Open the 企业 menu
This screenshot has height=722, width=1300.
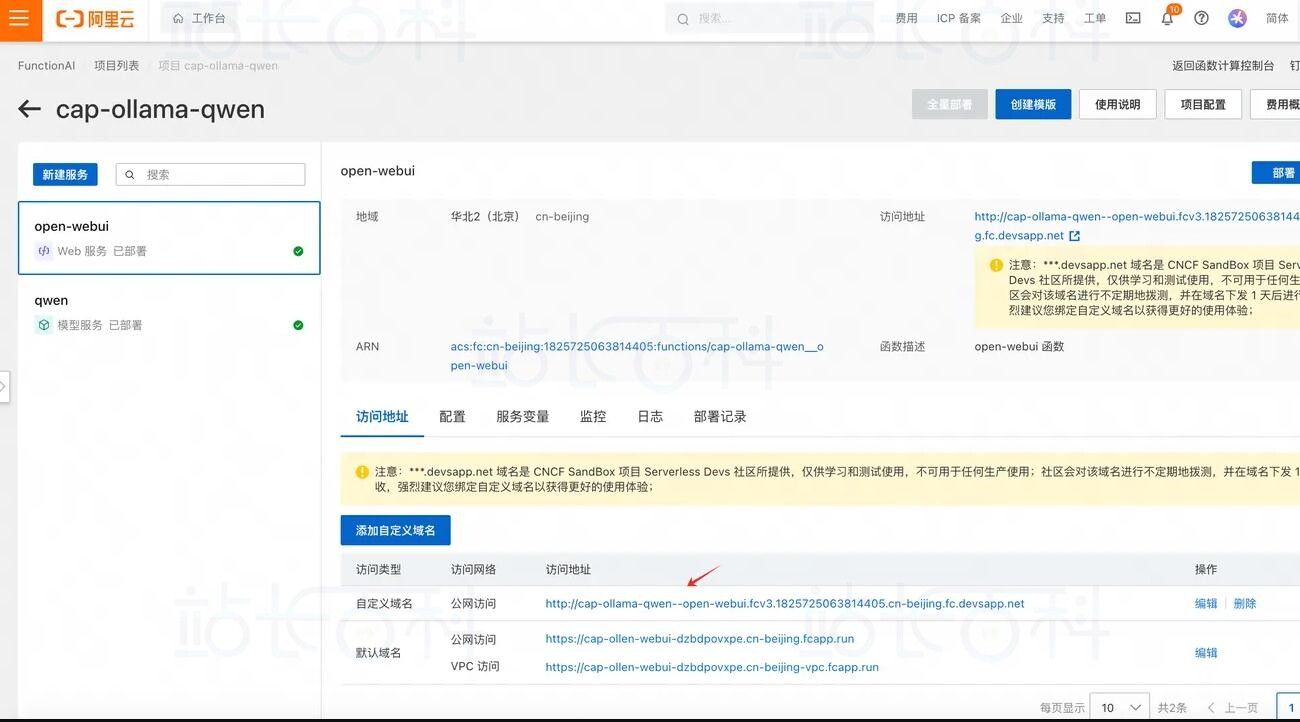1011,19
